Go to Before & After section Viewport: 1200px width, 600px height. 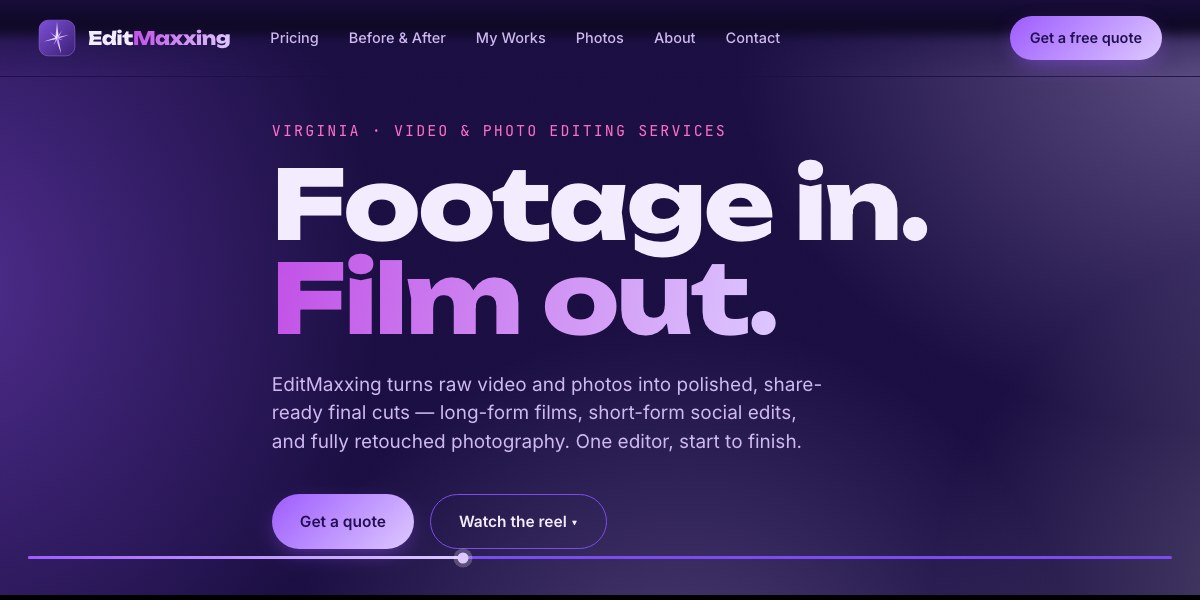pos(397,38)
